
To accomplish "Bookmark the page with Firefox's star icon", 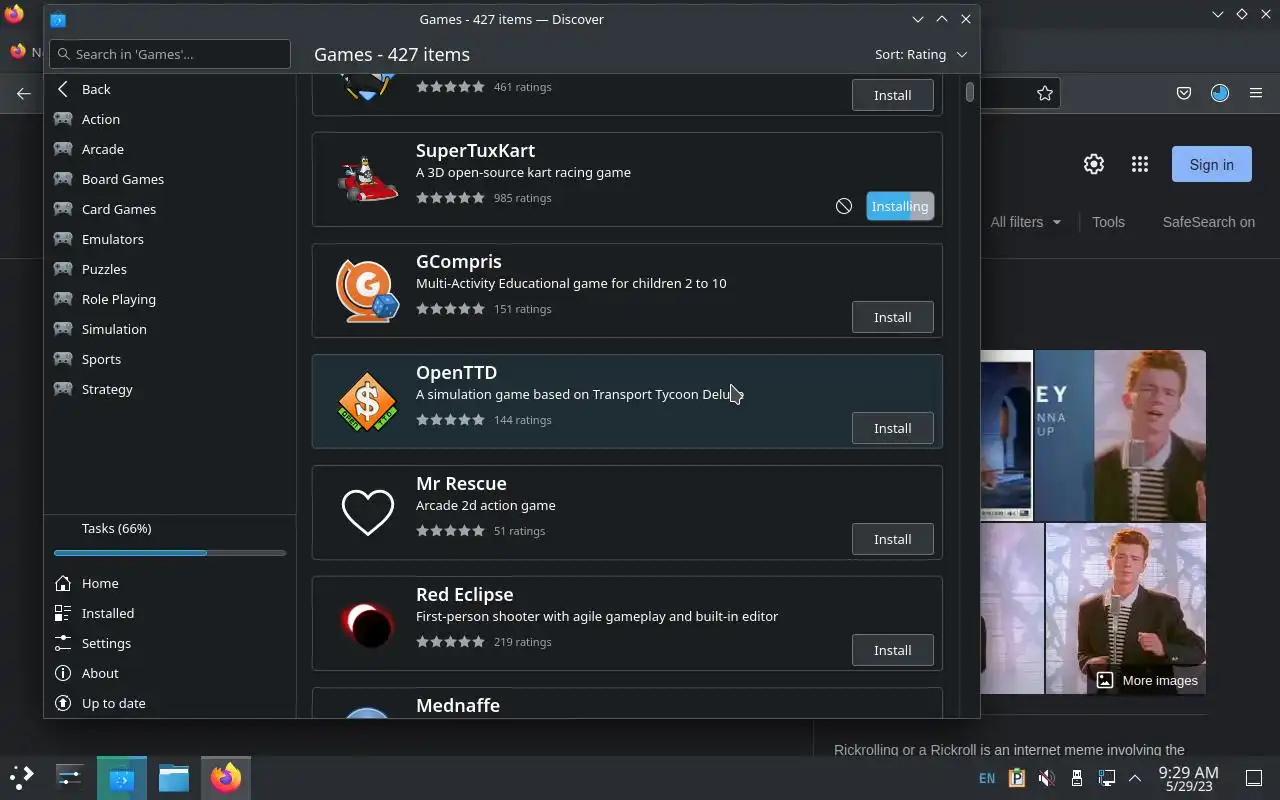I will 1045,93.
